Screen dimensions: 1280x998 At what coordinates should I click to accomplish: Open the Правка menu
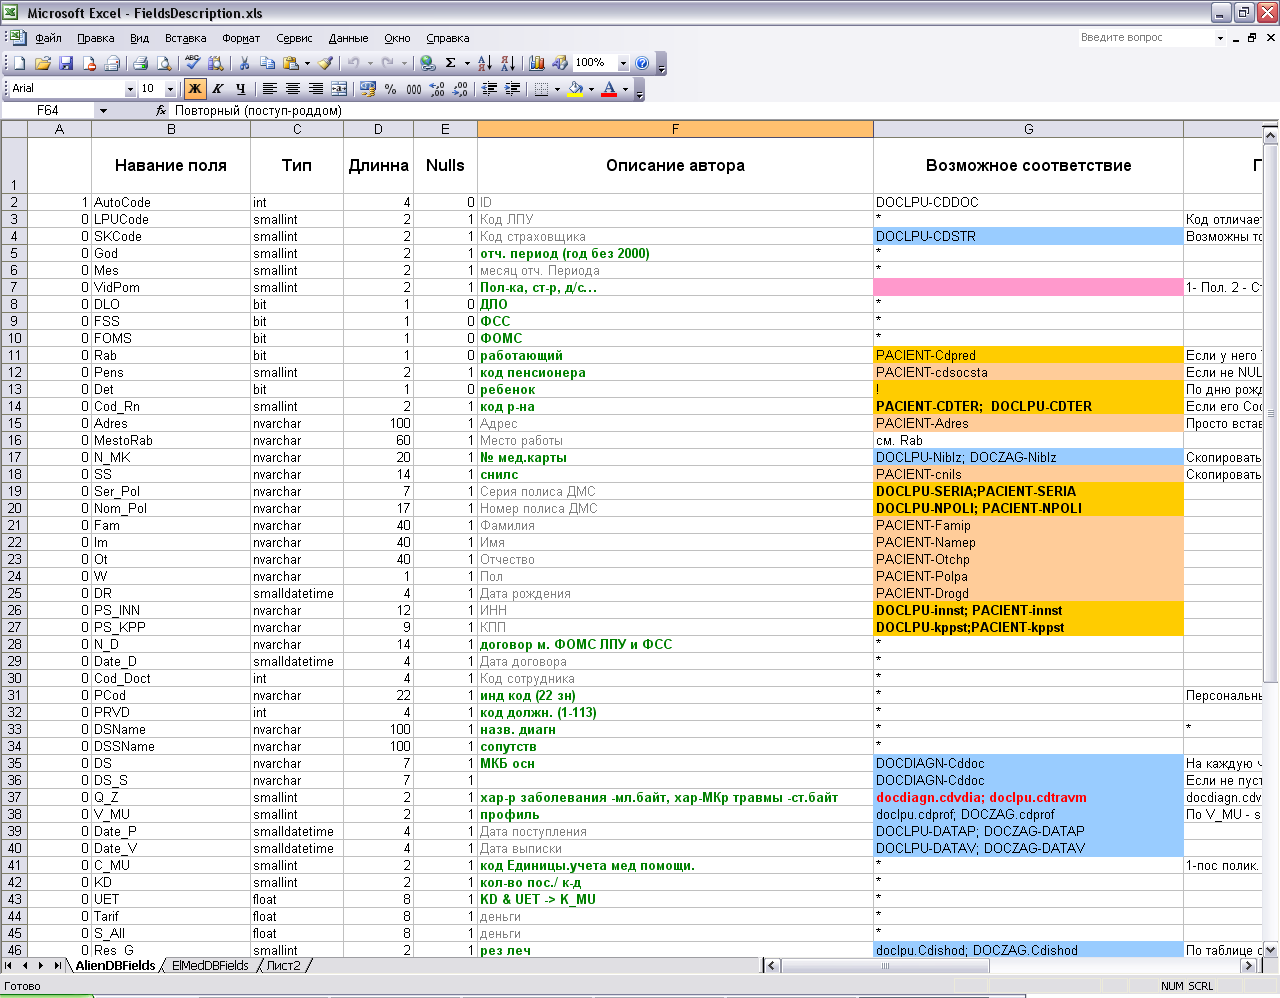(x=95, y=38)
